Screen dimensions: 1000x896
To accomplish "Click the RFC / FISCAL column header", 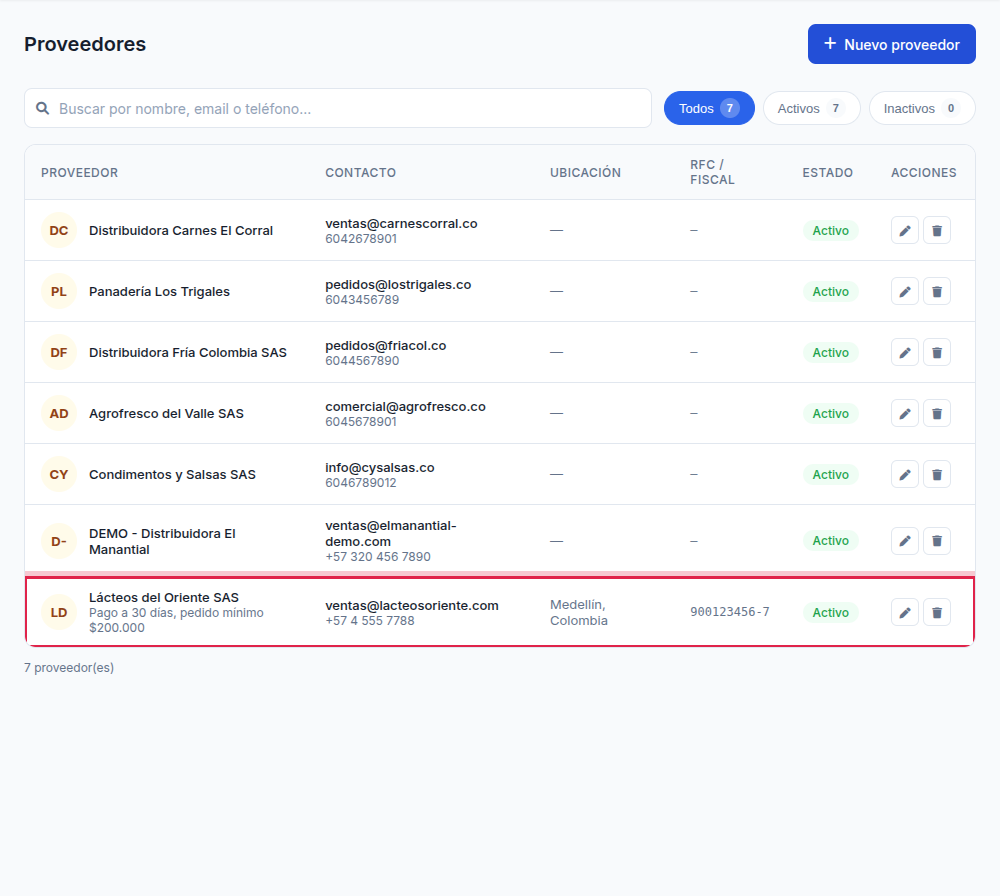I will 712,172.
